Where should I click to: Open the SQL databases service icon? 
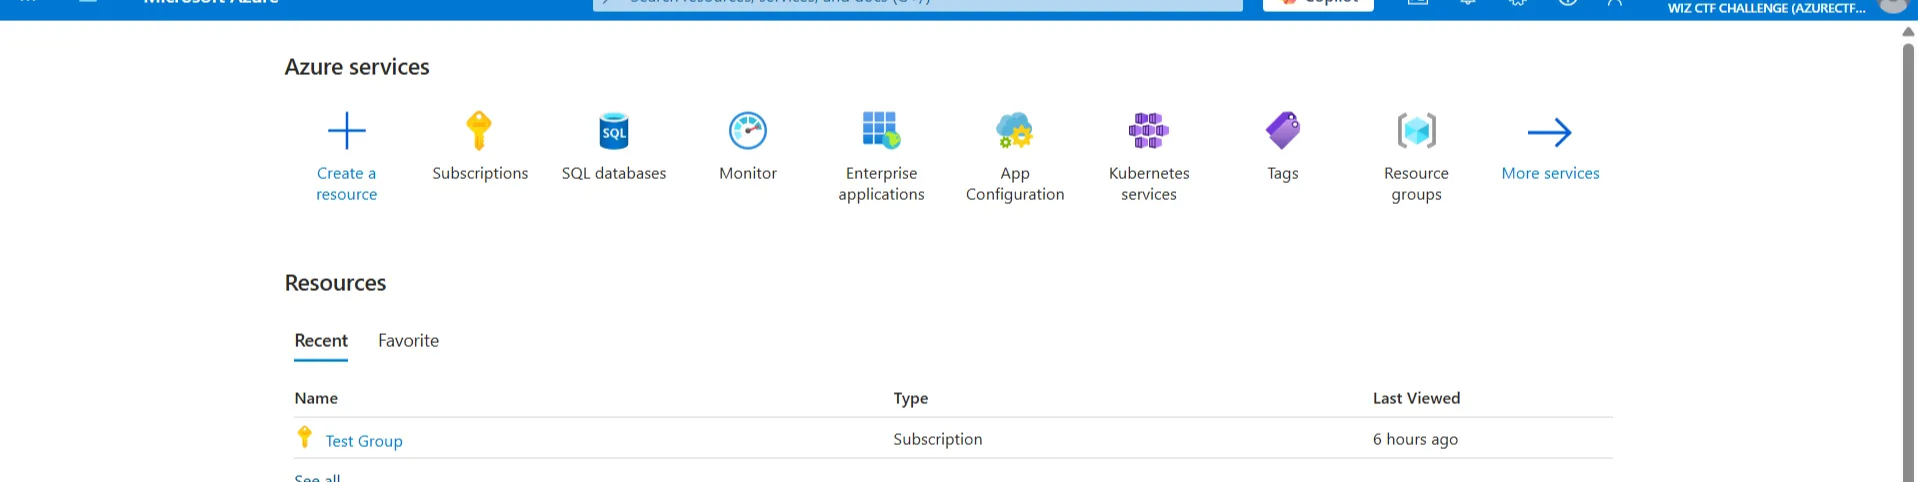(x=613, y=131)
